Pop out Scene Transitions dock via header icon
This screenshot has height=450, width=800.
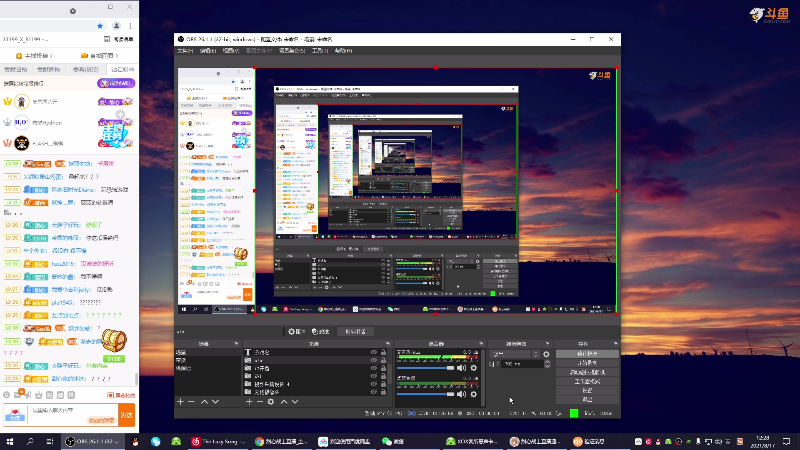click(x=547, y=344)
